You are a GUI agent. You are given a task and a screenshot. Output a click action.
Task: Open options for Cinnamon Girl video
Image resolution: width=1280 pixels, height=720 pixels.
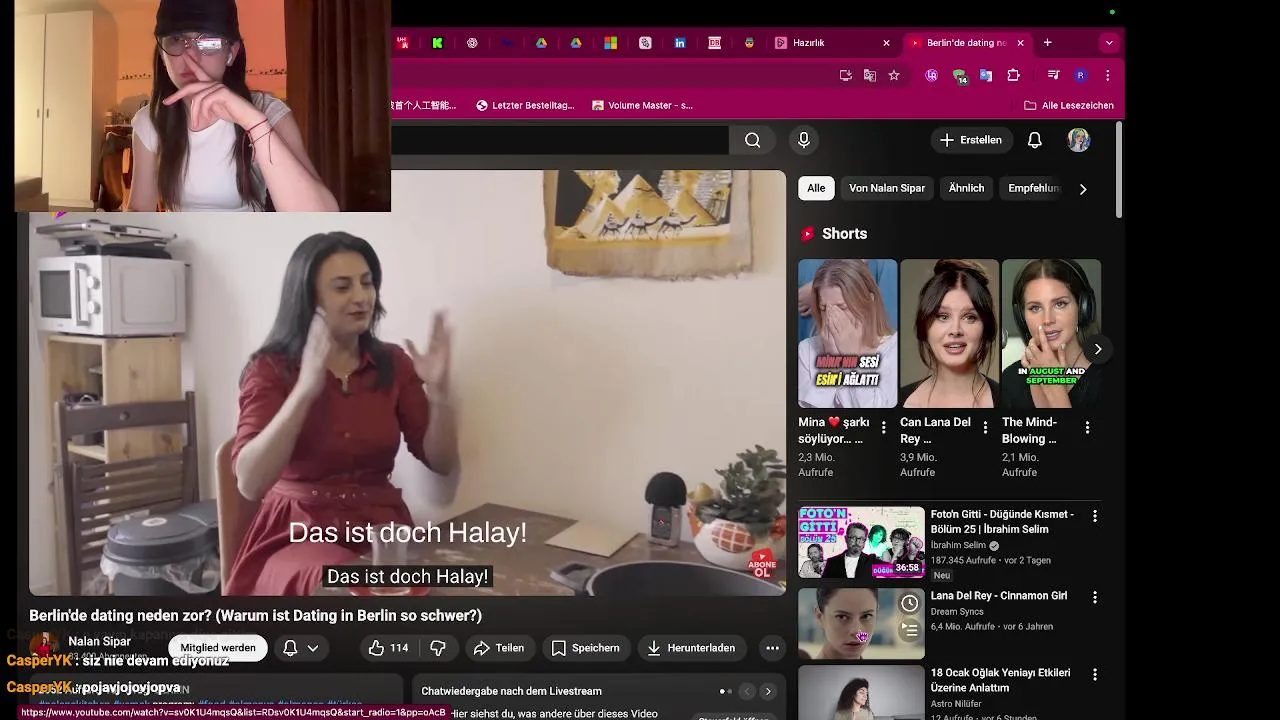[1095, 597]
